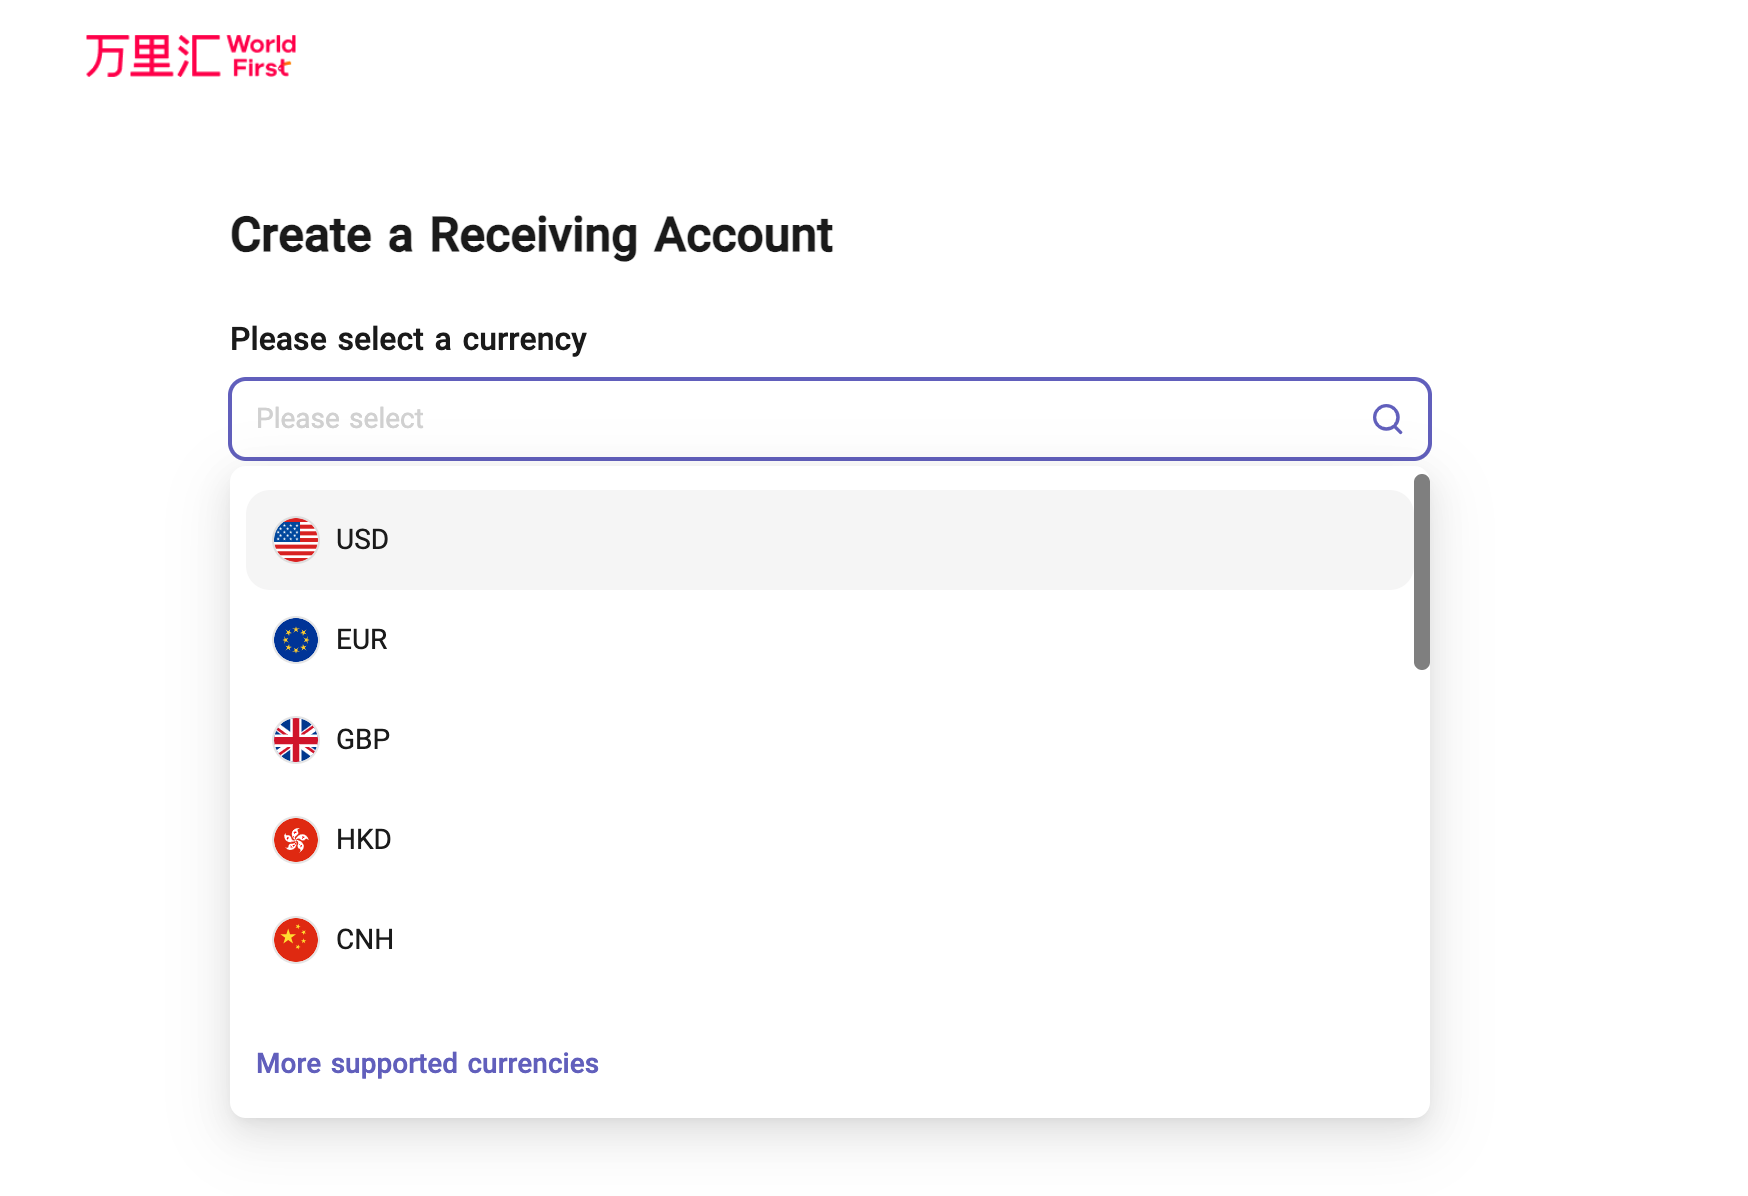Click the European Union flag icon
Screen dimensions: 1748x1196
pyautogui.click(x=296, y=640)
